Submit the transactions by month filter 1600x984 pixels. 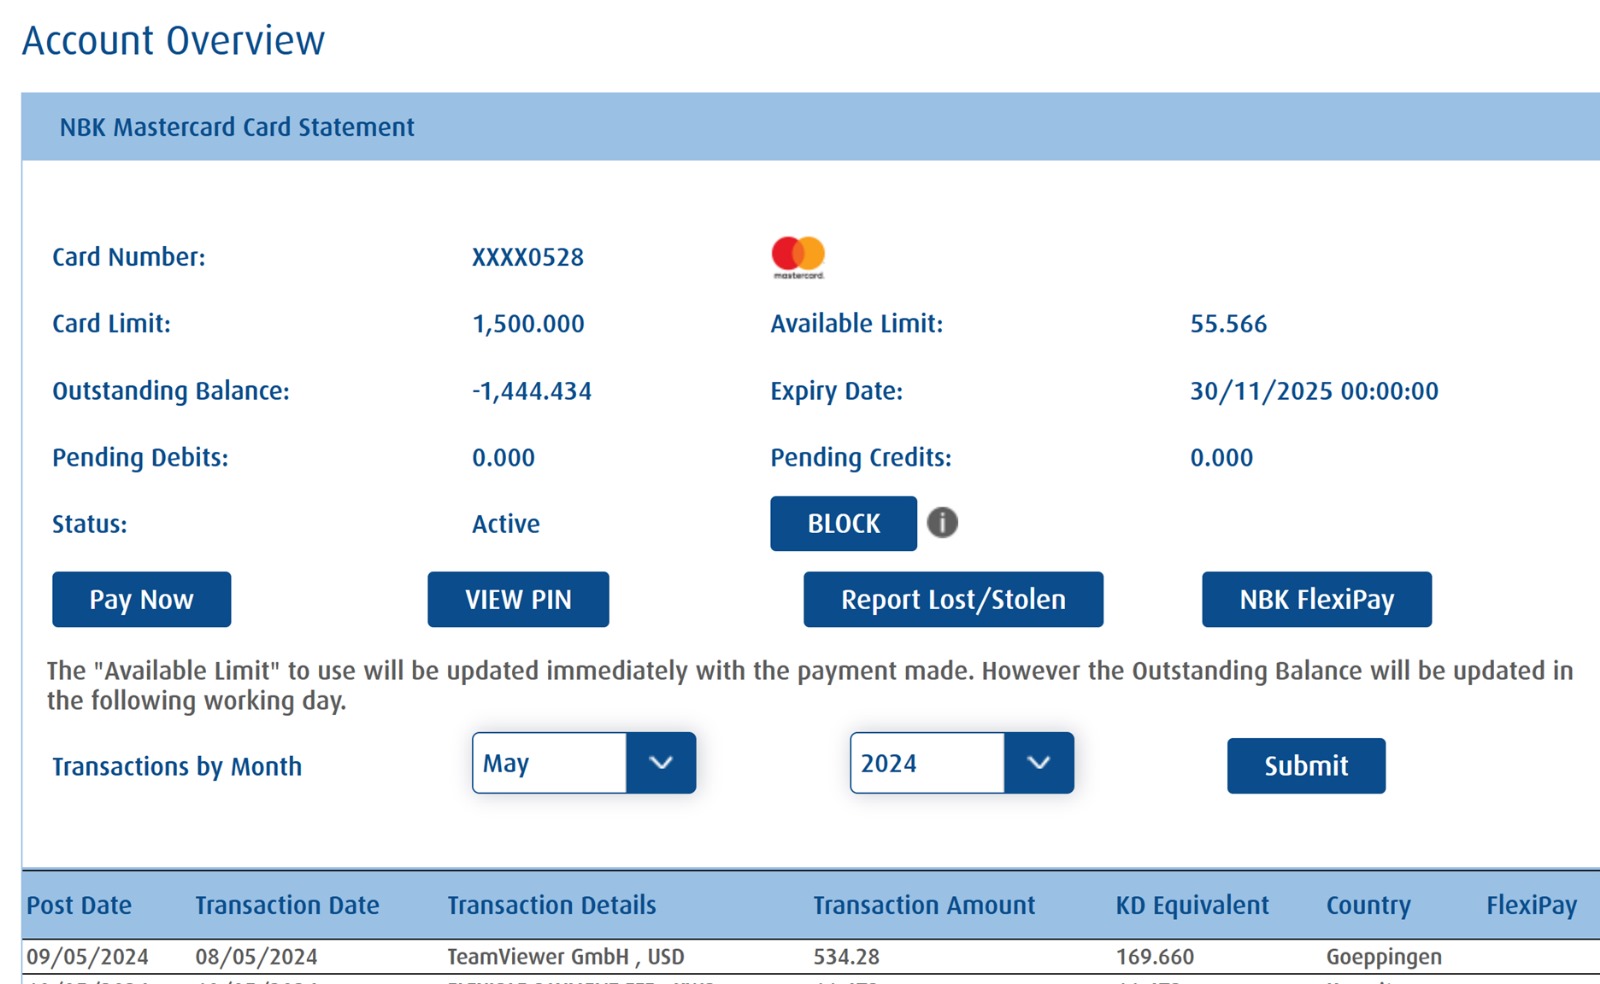pos(1306,766)
